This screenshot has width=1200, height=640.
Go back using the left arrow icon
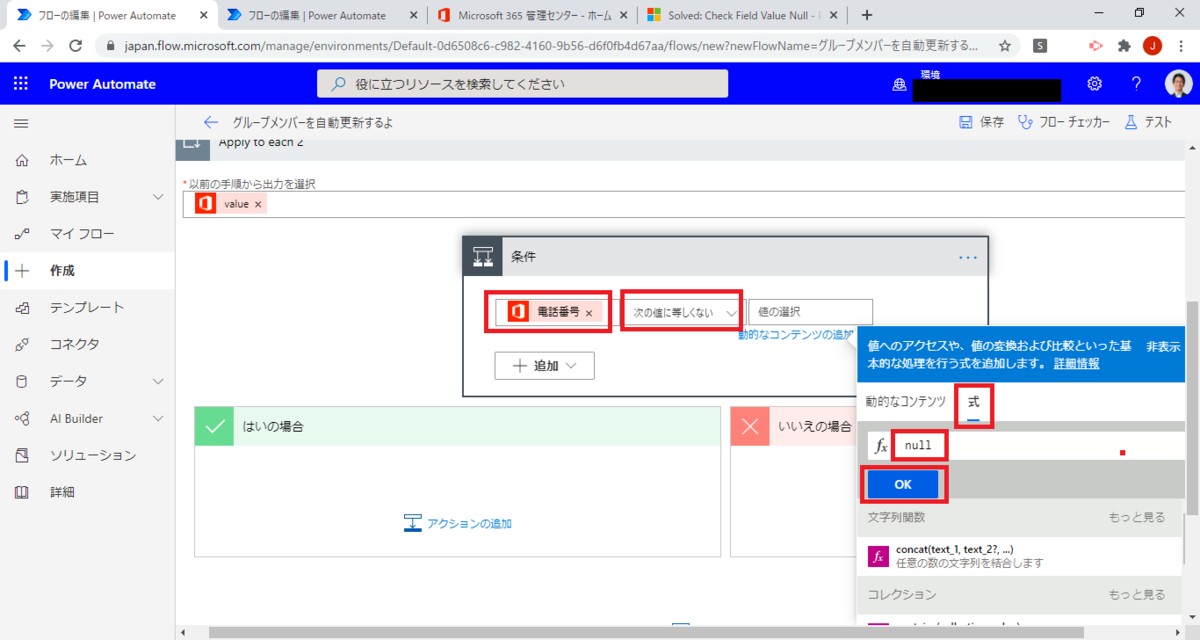click(x=210, y=122)
